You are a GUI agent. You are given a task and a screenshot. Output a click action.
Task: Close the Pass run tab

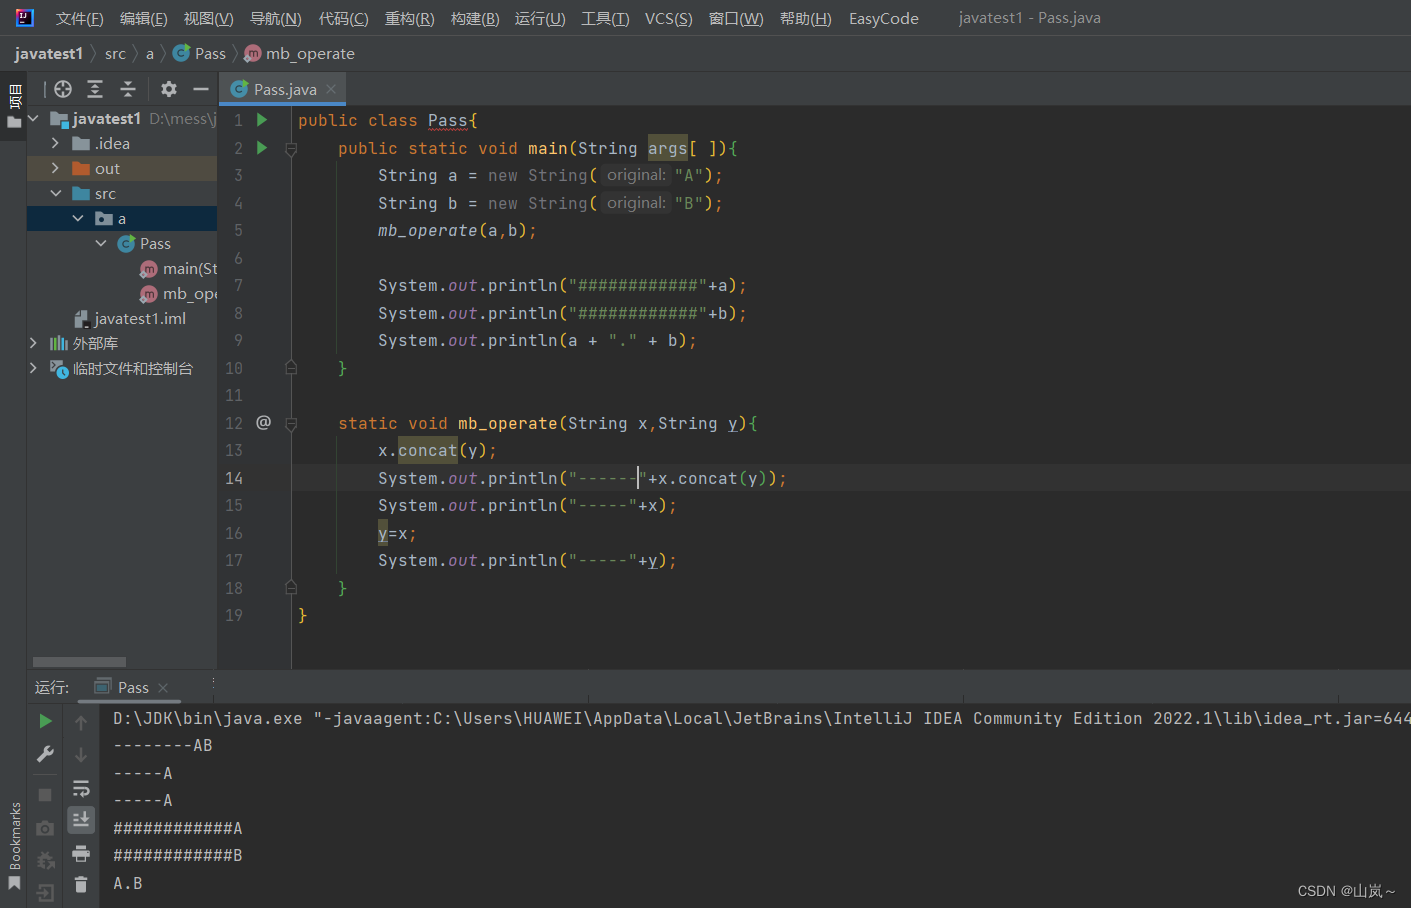(163, 688)
